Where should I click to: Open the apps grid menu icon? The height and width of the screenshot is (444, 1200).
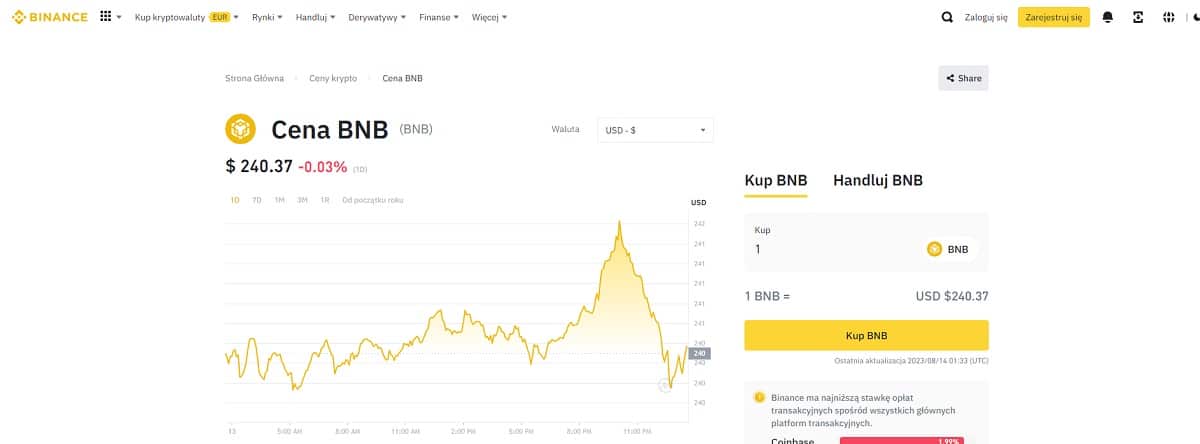tap(106, 17)
